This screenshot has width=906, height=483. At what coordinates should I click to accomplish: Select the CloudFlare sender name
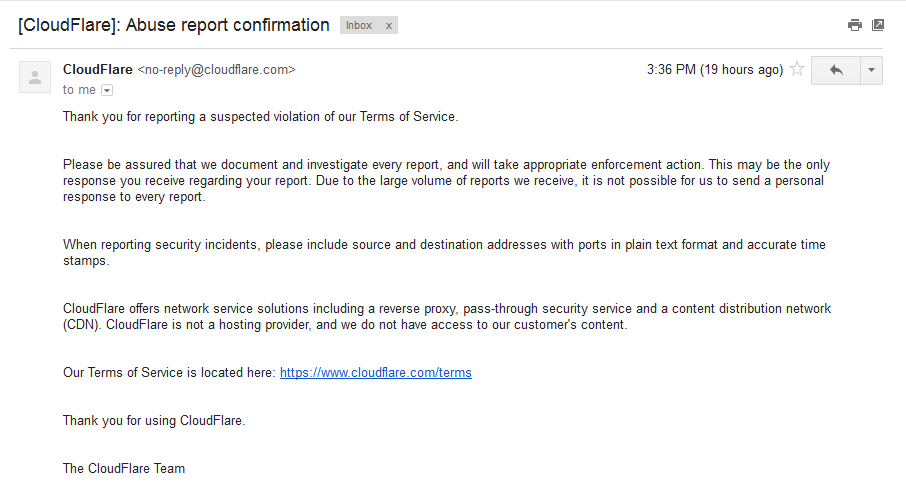[x=97, y=70]
